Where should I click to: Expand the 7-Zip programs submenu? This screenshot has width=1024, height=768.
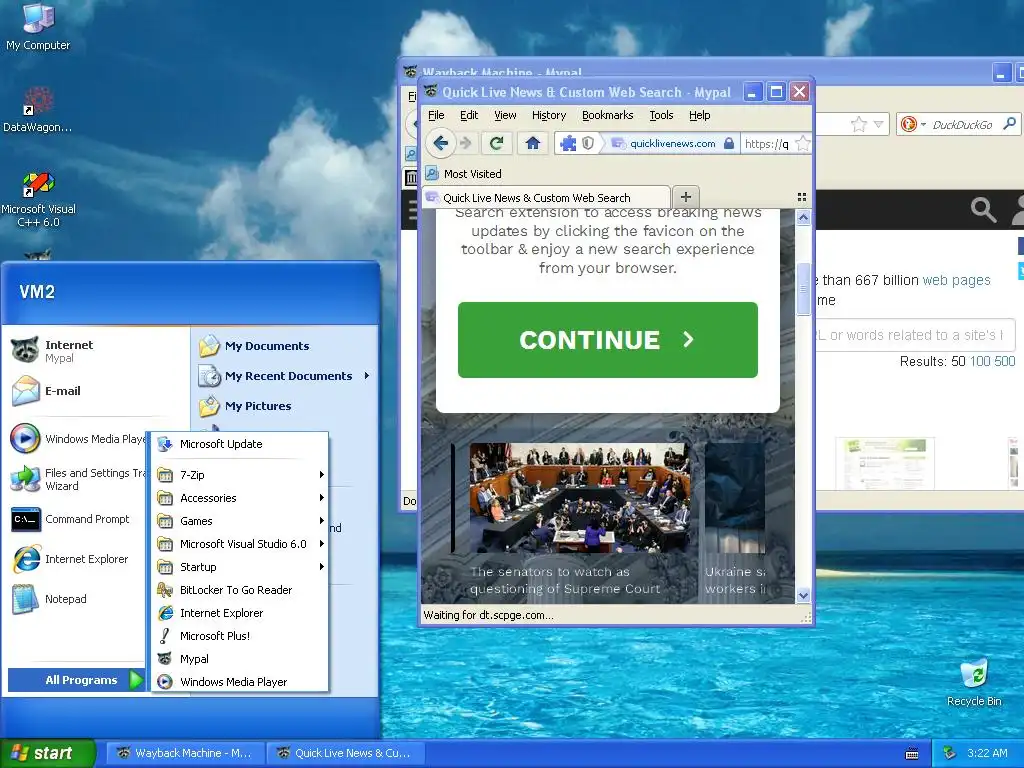[x=240, y=475]
